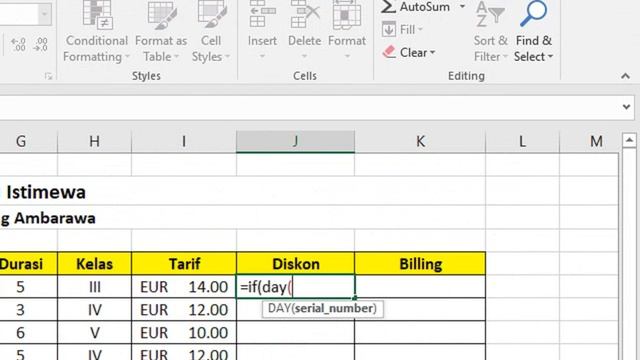Select column J header
This screenshot has width=640, height=360.
click(296, 142)
